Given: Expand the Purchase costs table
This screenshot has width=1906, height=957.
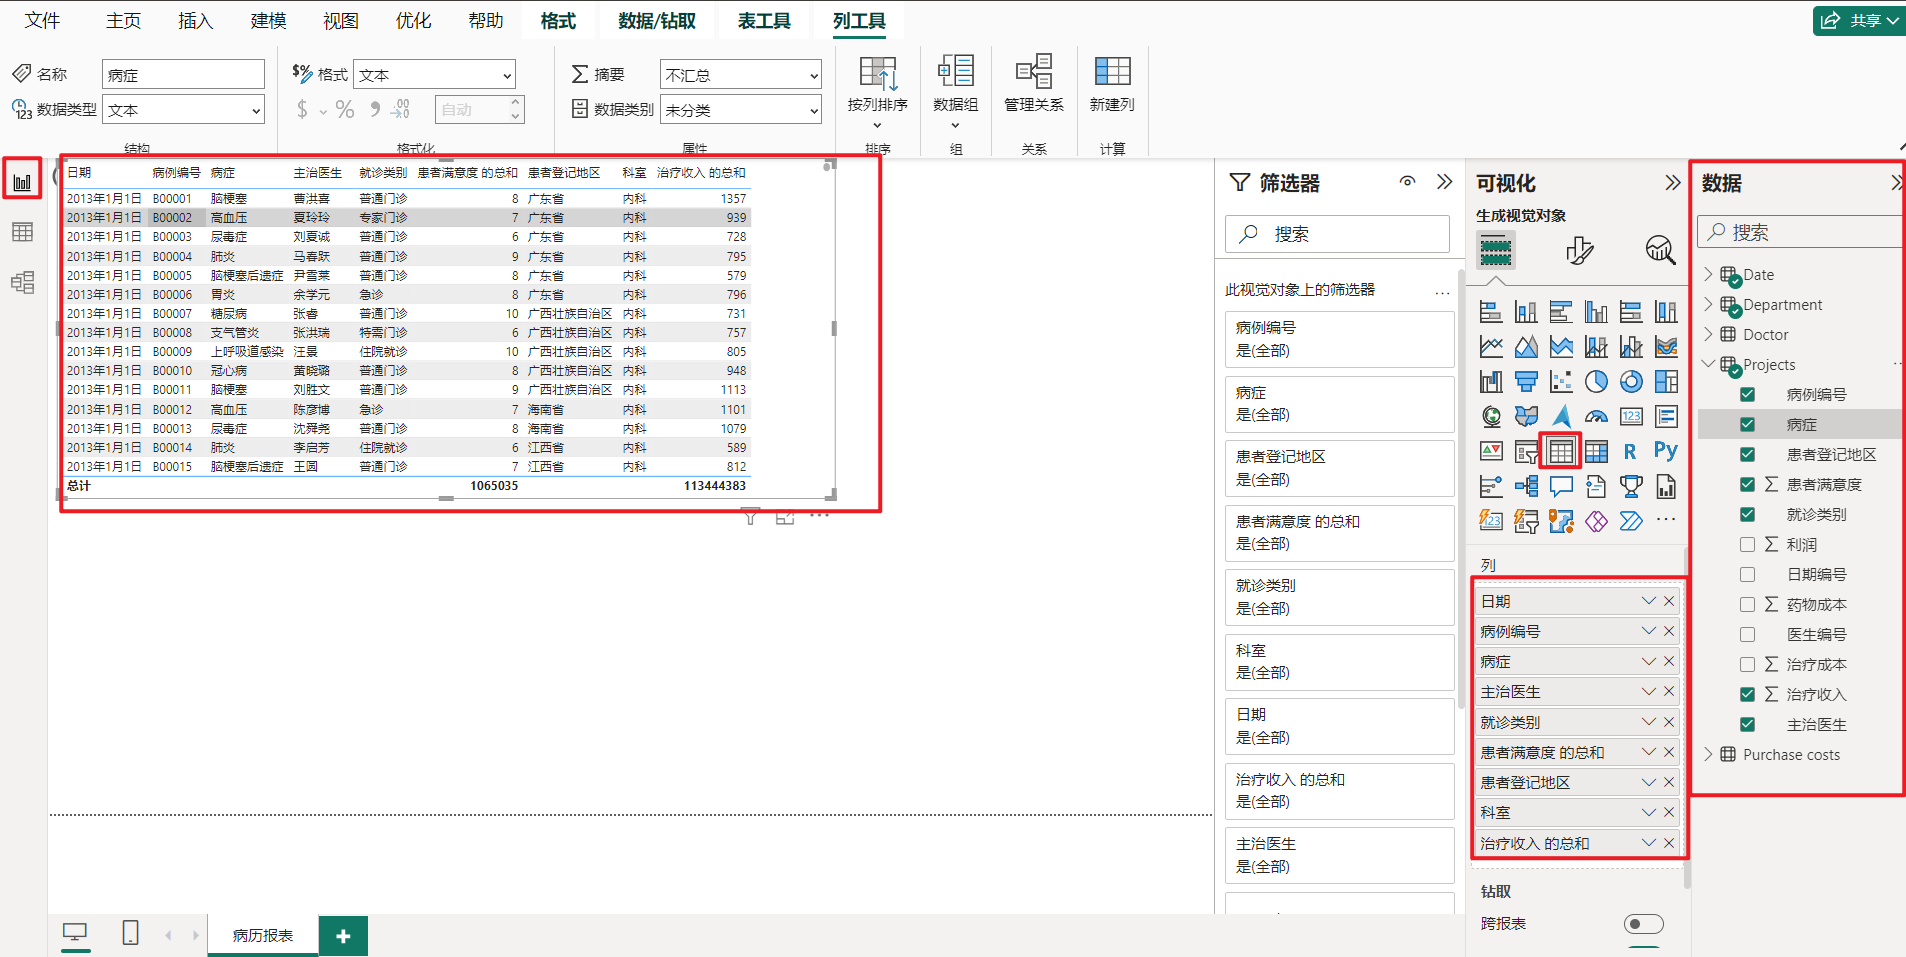Looking at the screenshot, I should pos(1708,754).
